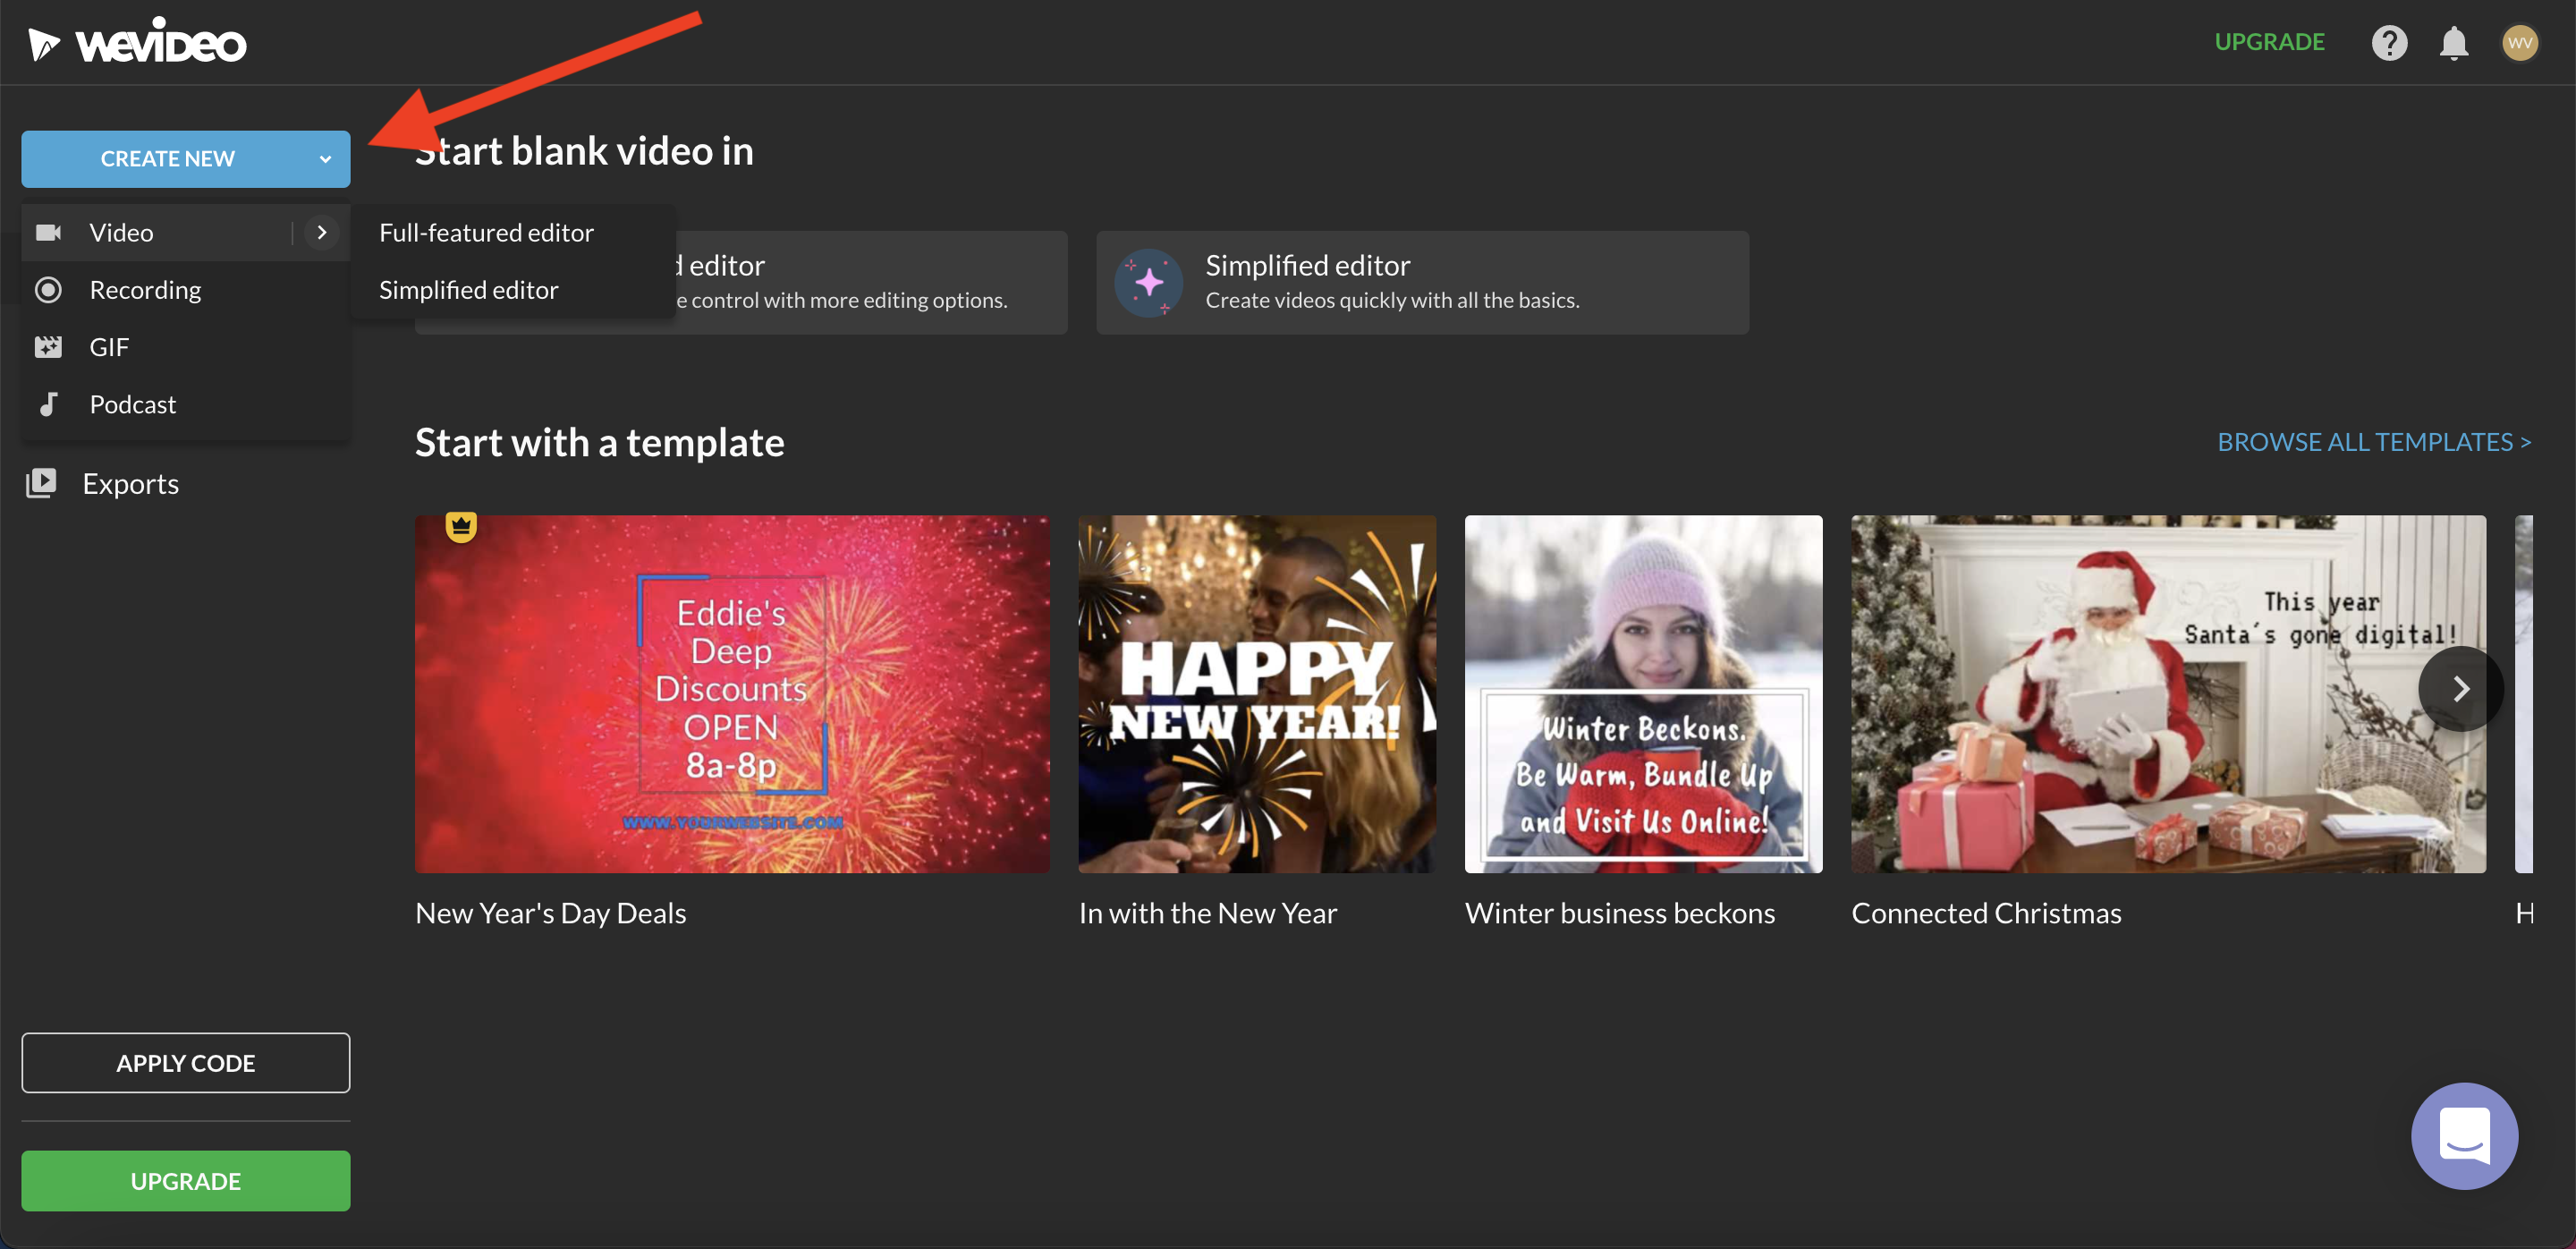Select GIF from the create menu

(x=186, y=347)
